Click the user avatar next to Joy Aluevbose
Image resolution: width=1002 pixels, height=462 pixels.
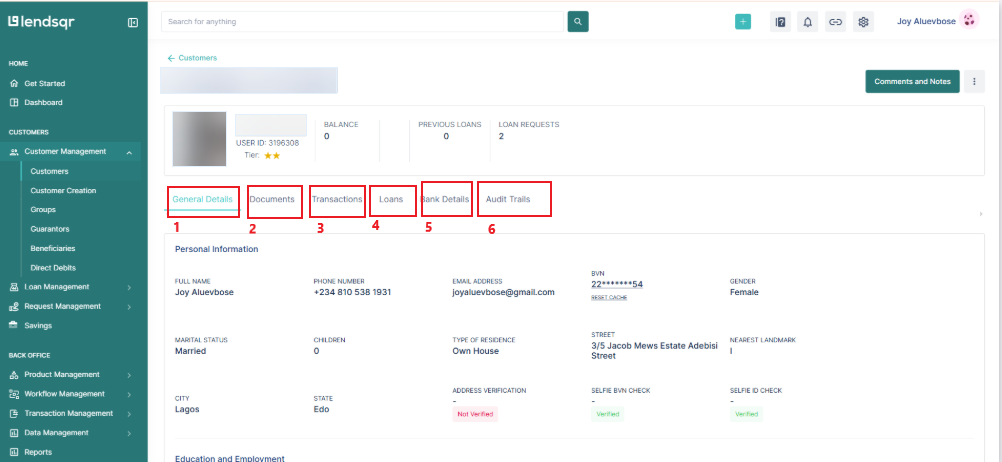969,20
